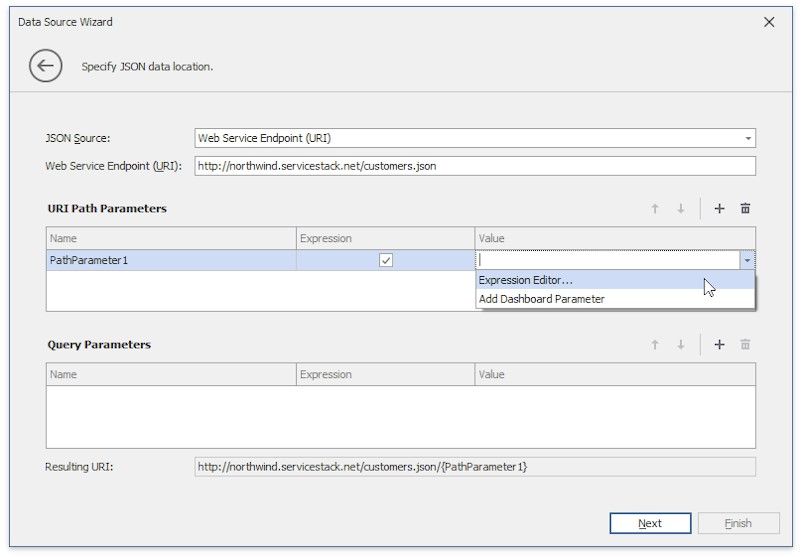802x557 pixels.
Task: Close the Data Source Wizard window
Action: 769,22
